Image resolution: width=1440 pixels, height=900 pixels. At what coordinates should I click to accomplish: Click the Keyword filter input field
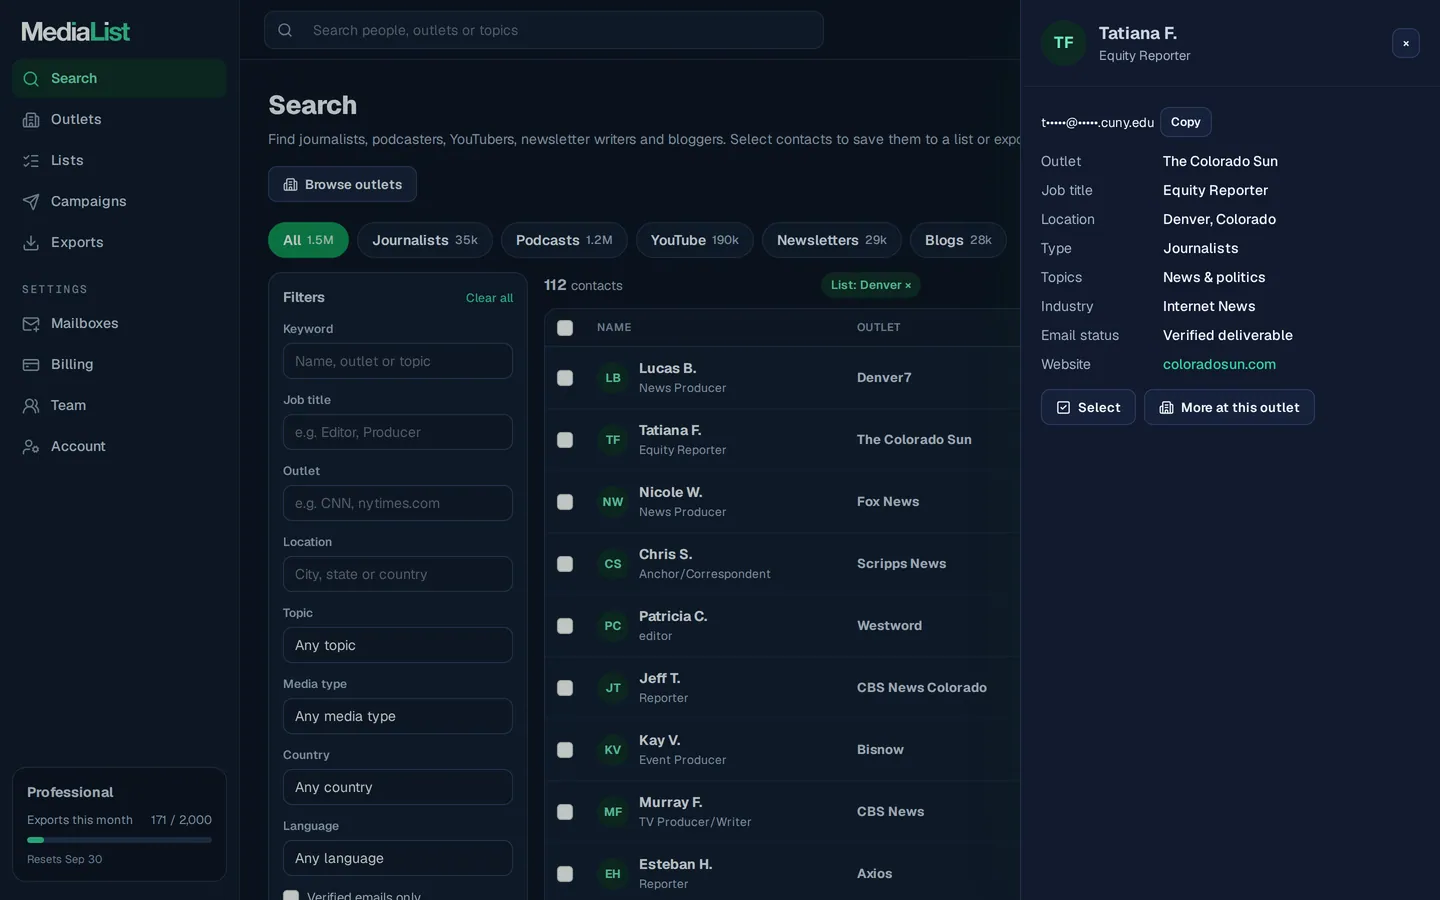pyautogui.click(x=398, y=361)
